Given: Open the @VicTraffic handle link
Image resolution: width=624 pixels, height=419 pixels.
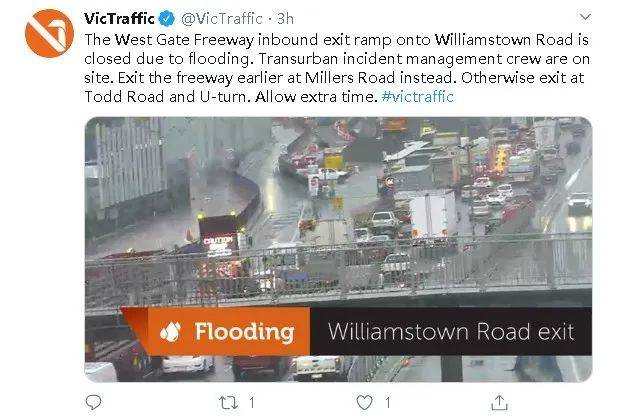Looking at the screenshot, I should (222, 19).
